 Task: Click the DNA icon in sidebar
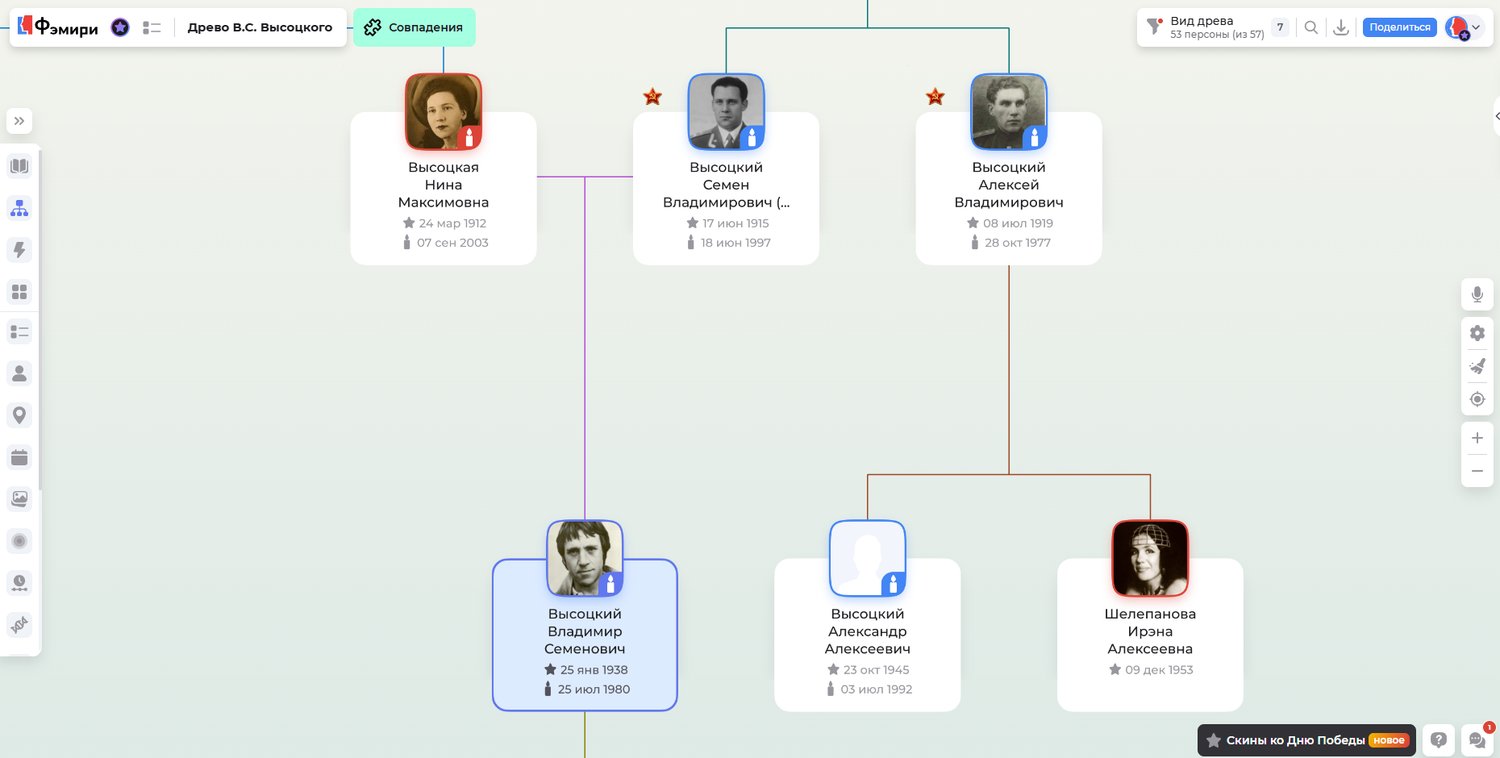pos(19,625)
